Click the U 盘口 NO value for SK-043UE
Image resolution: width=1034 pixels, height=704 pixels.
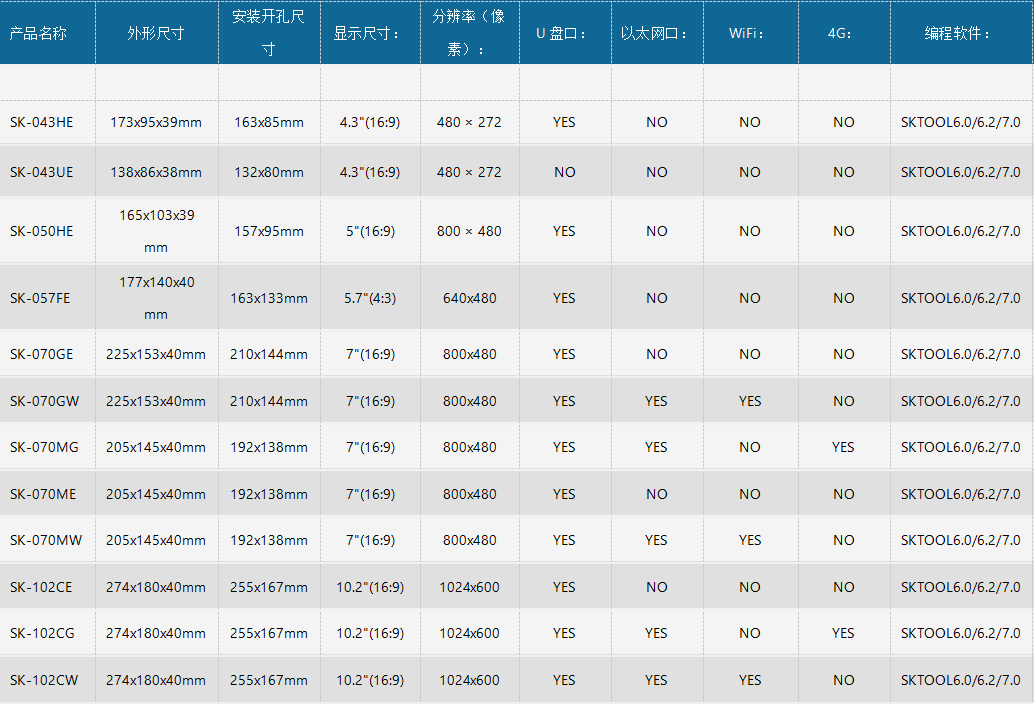564,172
